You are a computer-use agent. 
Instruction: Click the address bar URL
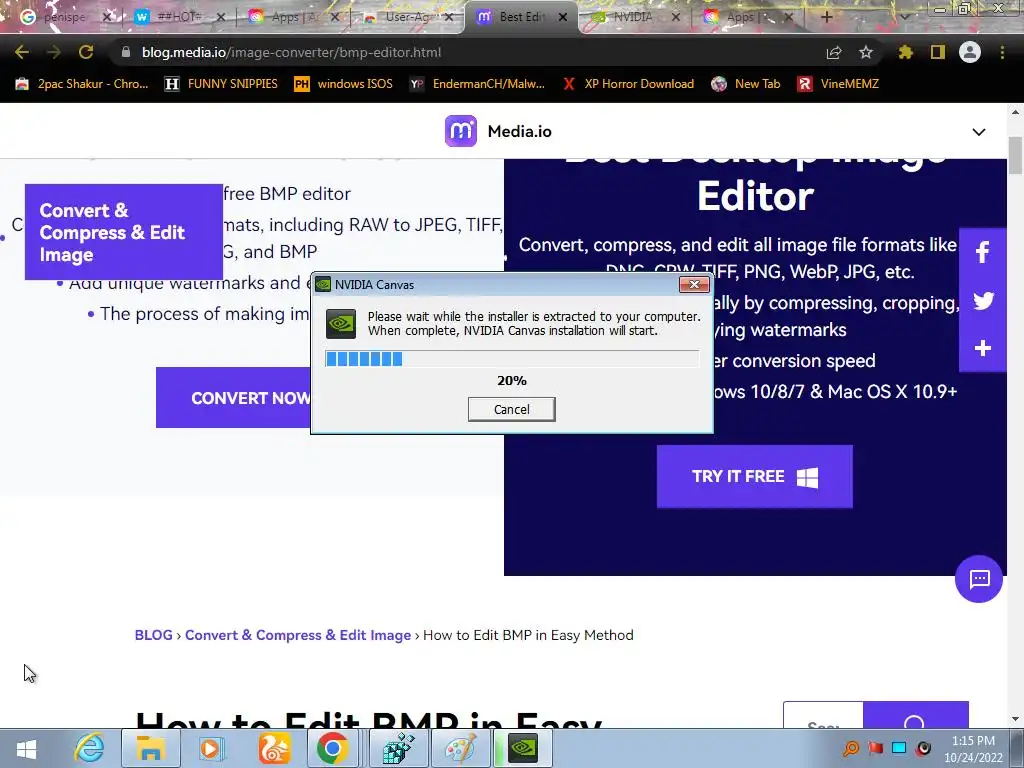point(291,52)
